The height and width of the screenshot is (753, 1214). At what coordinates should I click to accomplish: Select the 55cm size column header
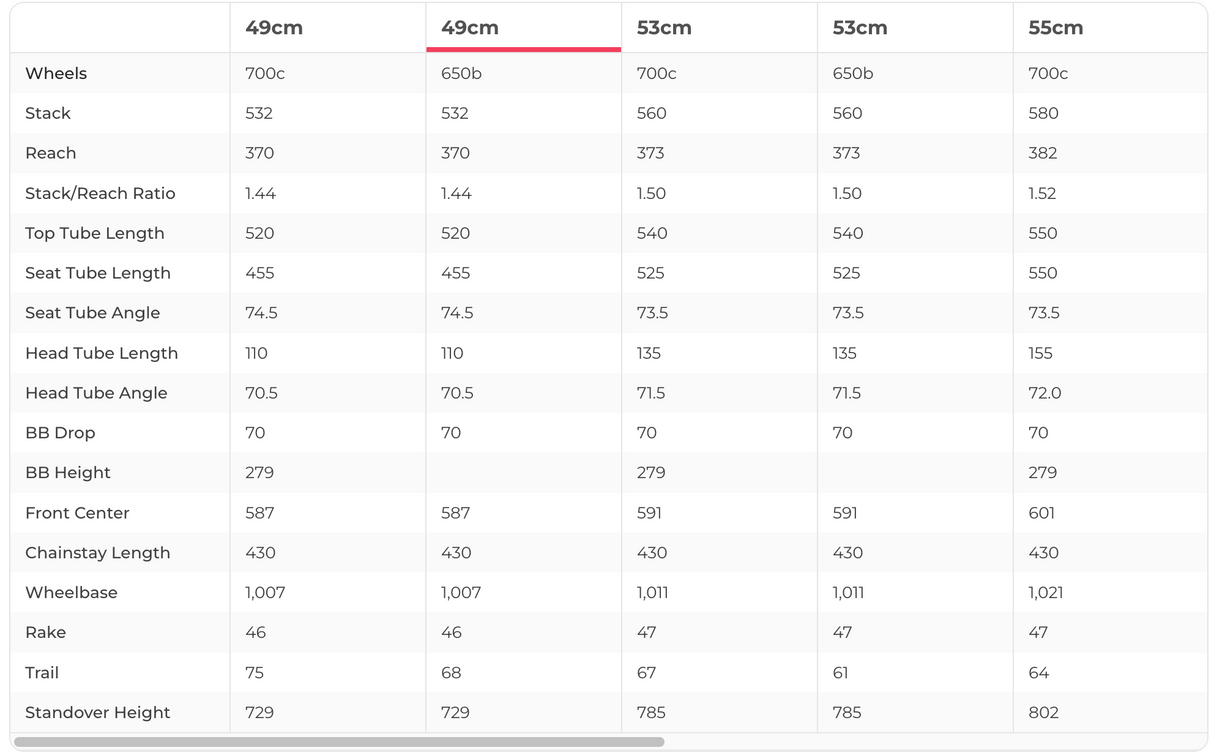pyautogui.click(x=1055, y=28)
